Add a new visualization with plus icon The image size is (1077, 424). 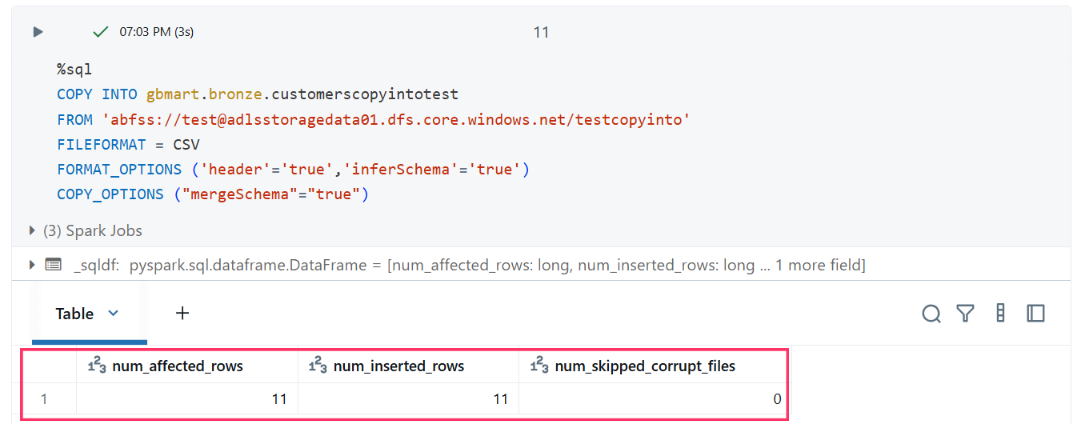pos(182,313)
